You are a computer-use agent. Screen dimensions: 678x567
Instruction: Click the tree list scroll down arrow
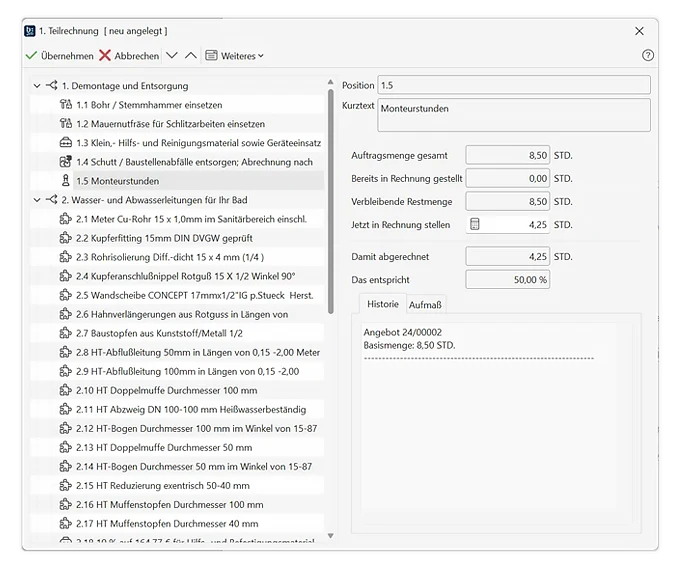click(330, 535)
